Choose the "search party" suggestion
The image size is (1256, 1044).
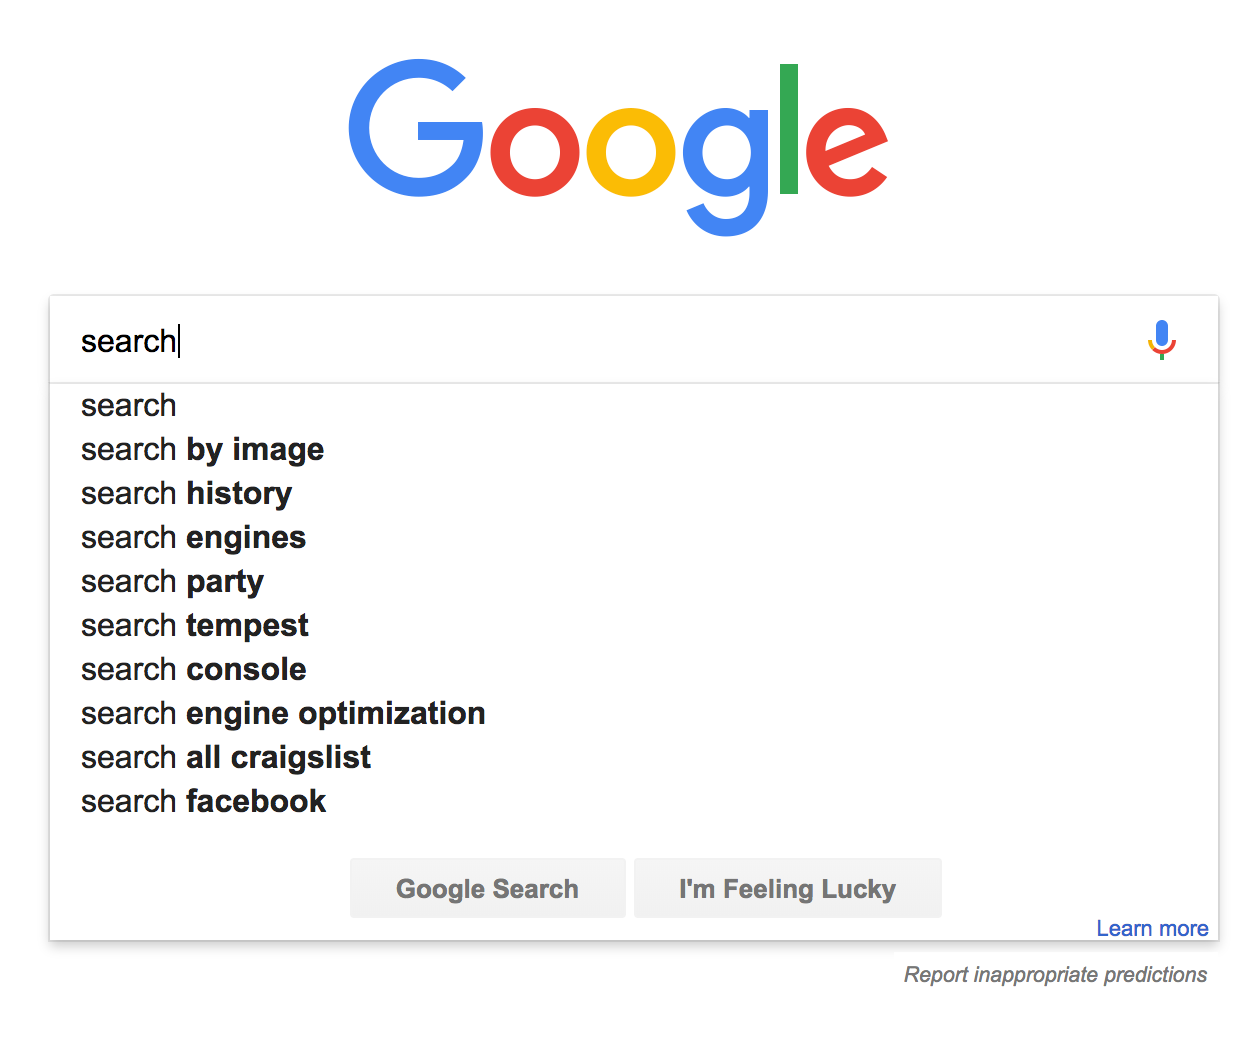click(172, 582)
